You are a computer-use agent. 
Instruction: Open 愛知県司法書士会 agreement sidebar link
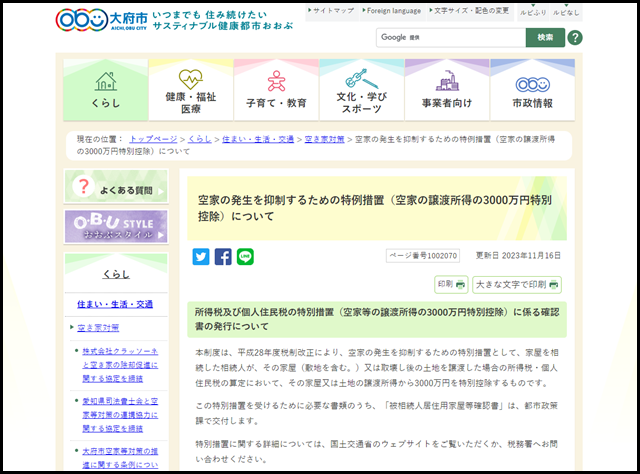click(x=120, y=414)
